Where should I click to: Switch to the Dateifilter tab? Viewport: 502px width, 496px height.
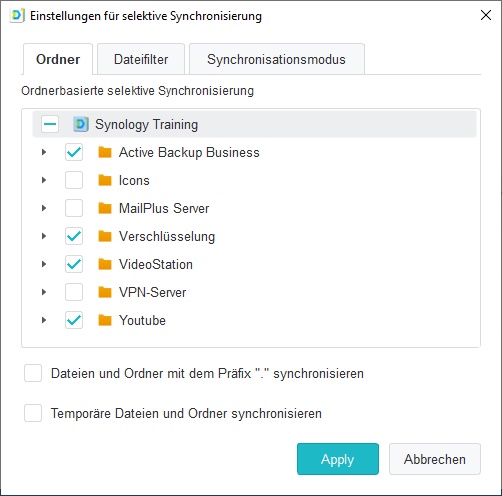pos(141,59)
